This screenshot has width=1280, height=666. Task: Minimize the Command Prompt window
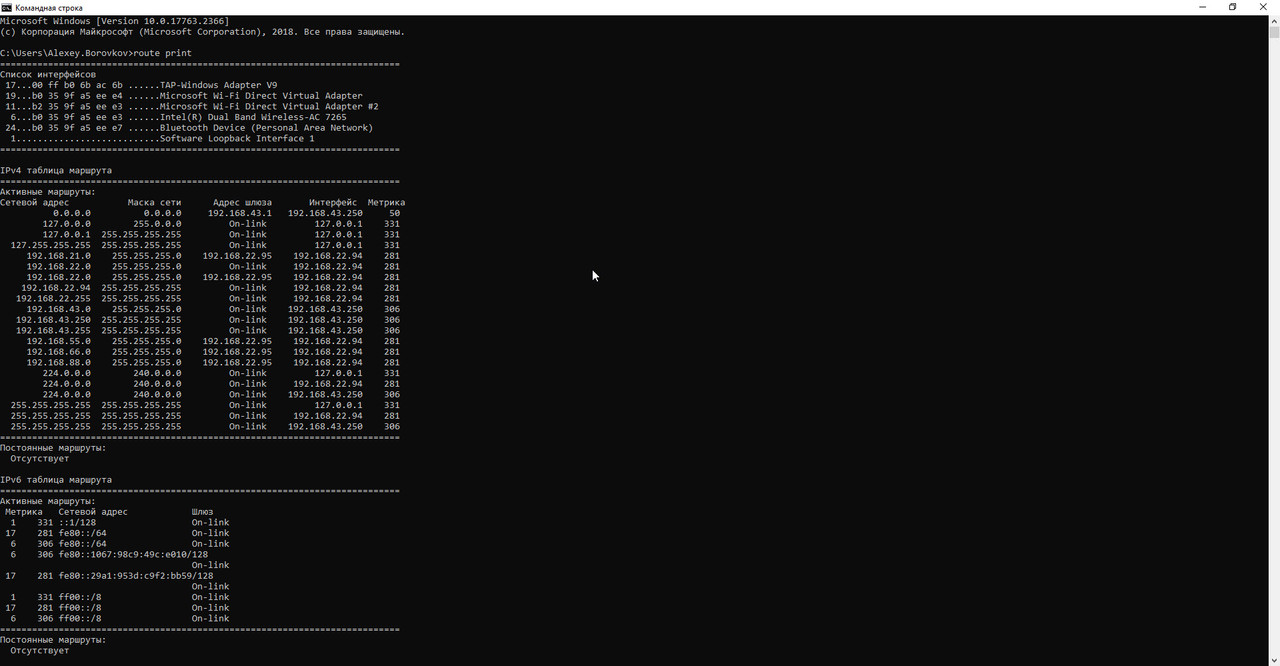tap(1204, 7)
